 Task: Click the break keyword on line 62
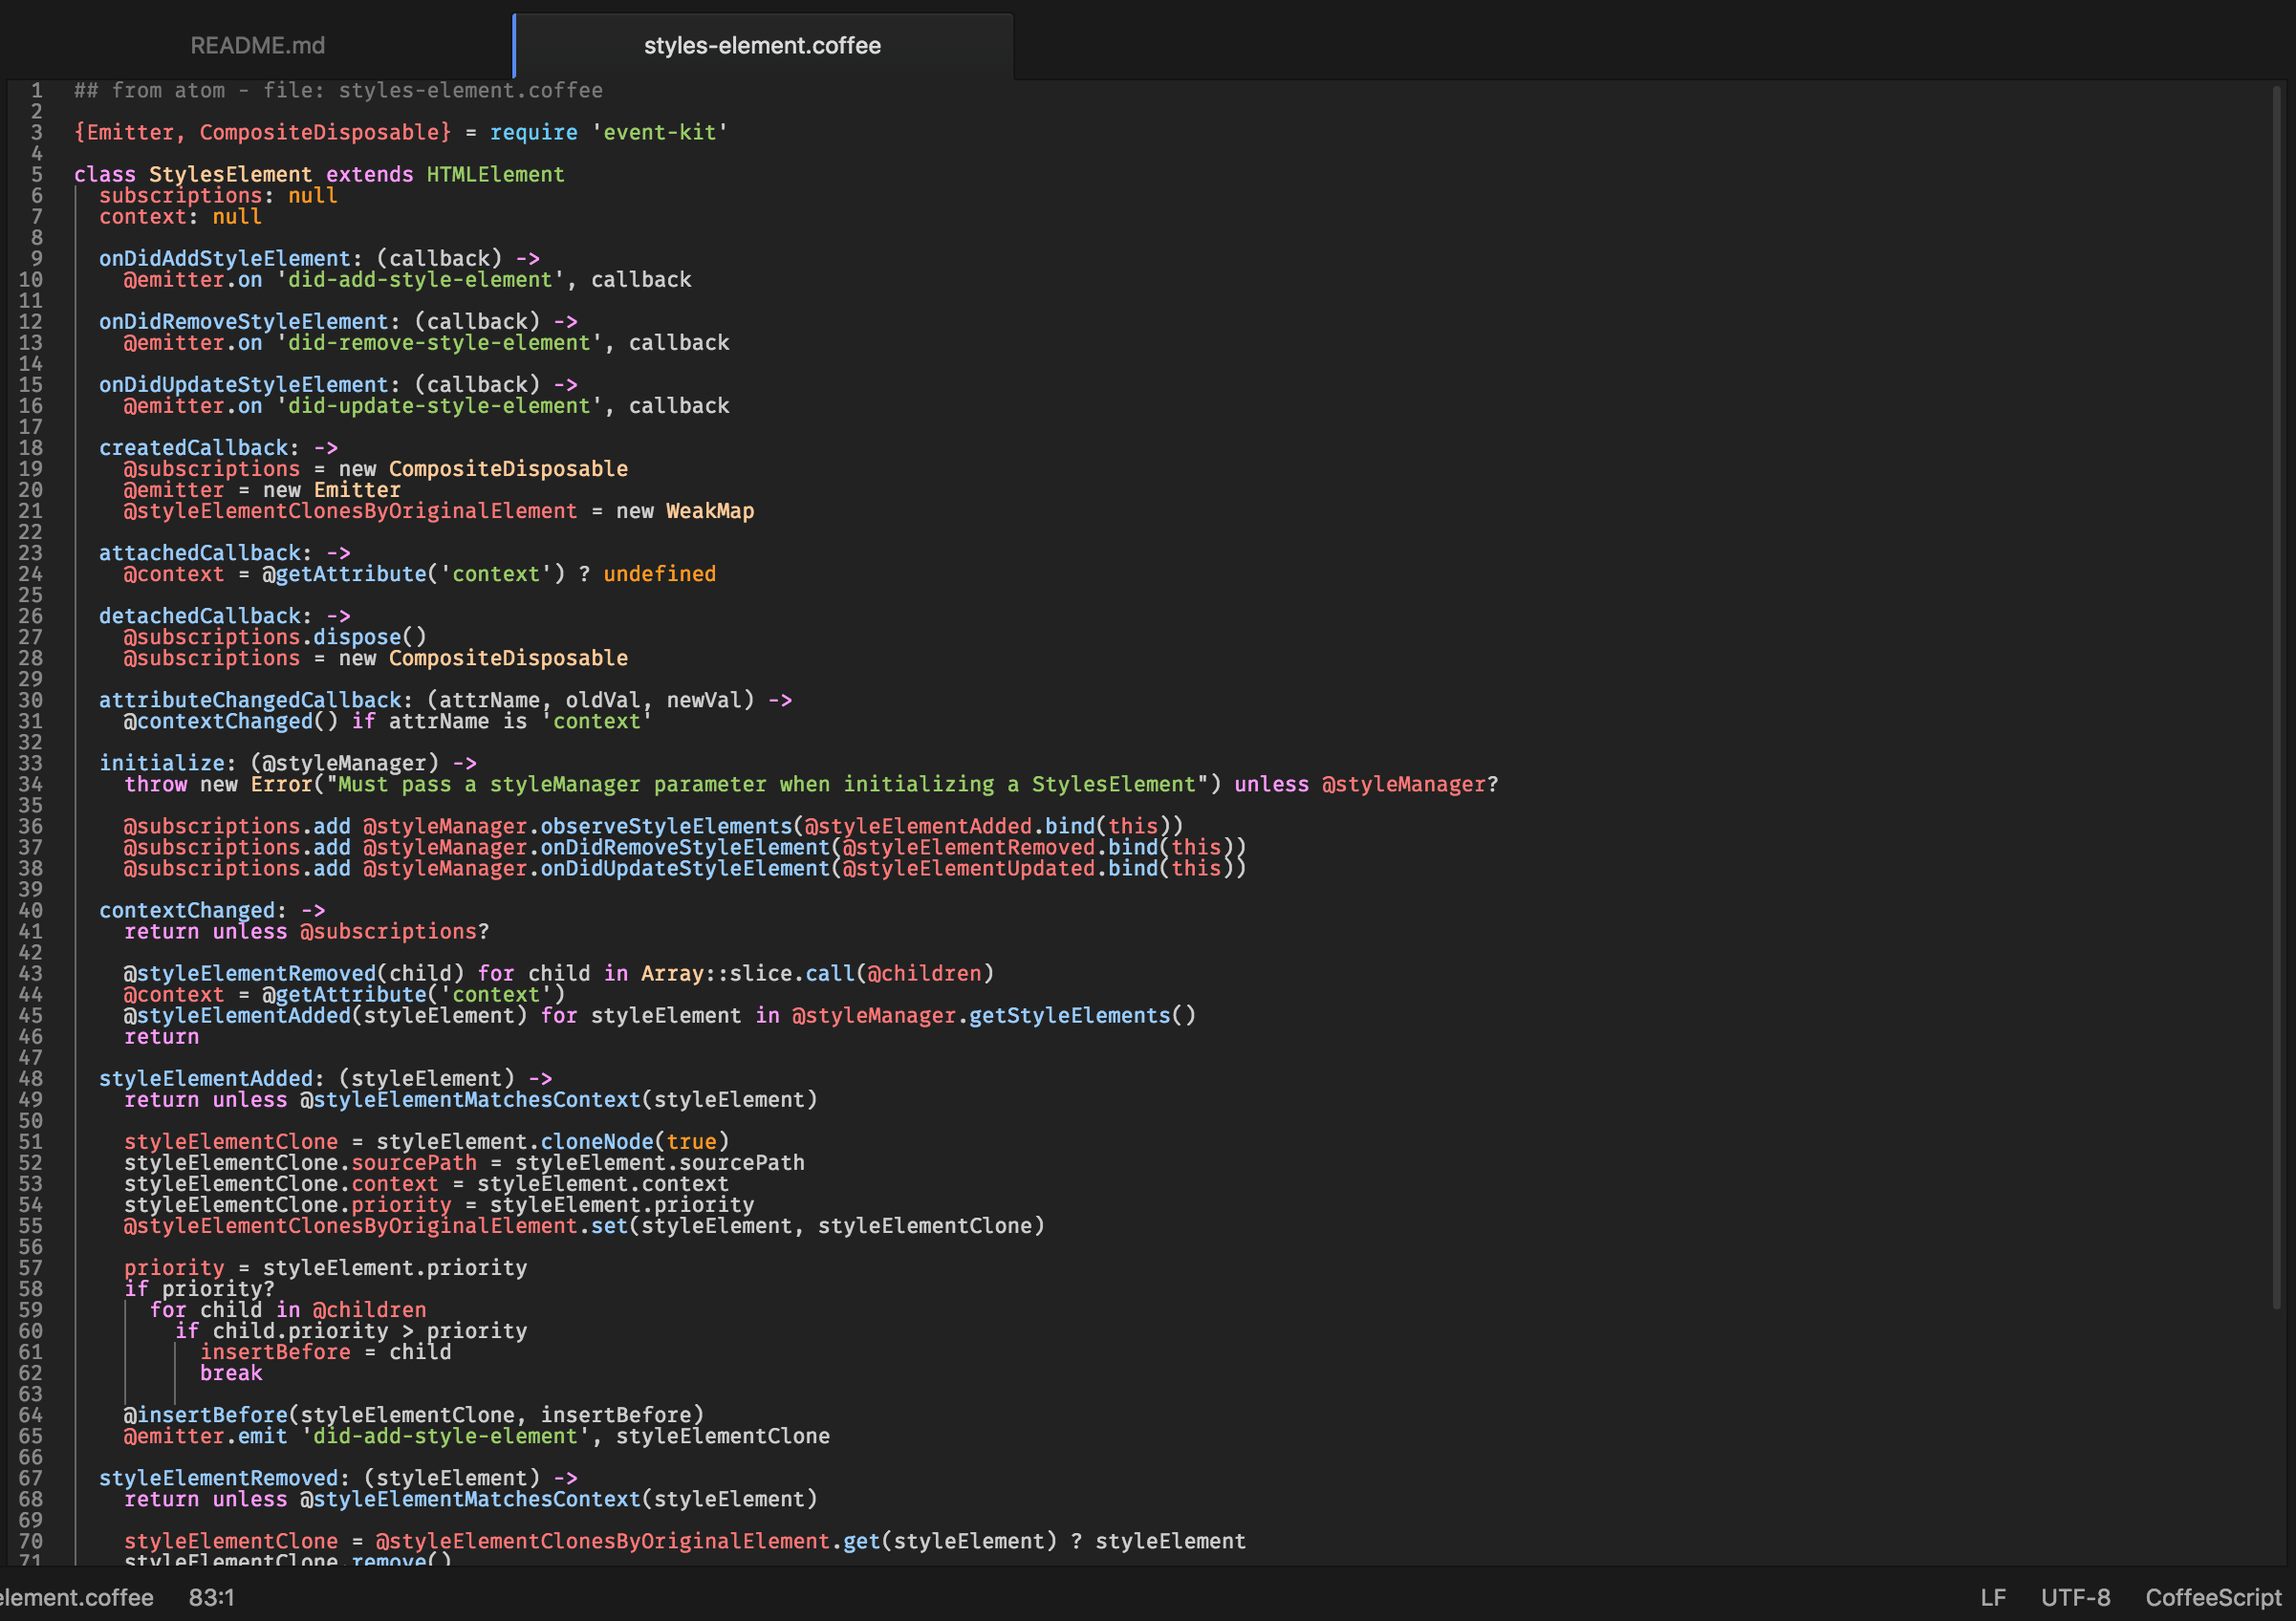(231, 1373)
